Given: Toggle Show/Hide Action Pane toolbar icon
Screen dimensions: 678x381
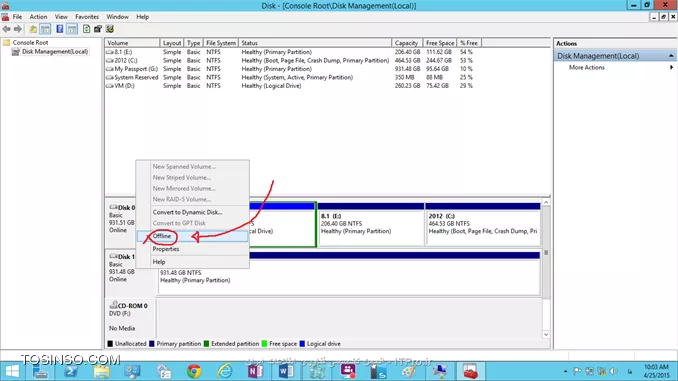Looking at the screenshot, I should coord(72,29).
